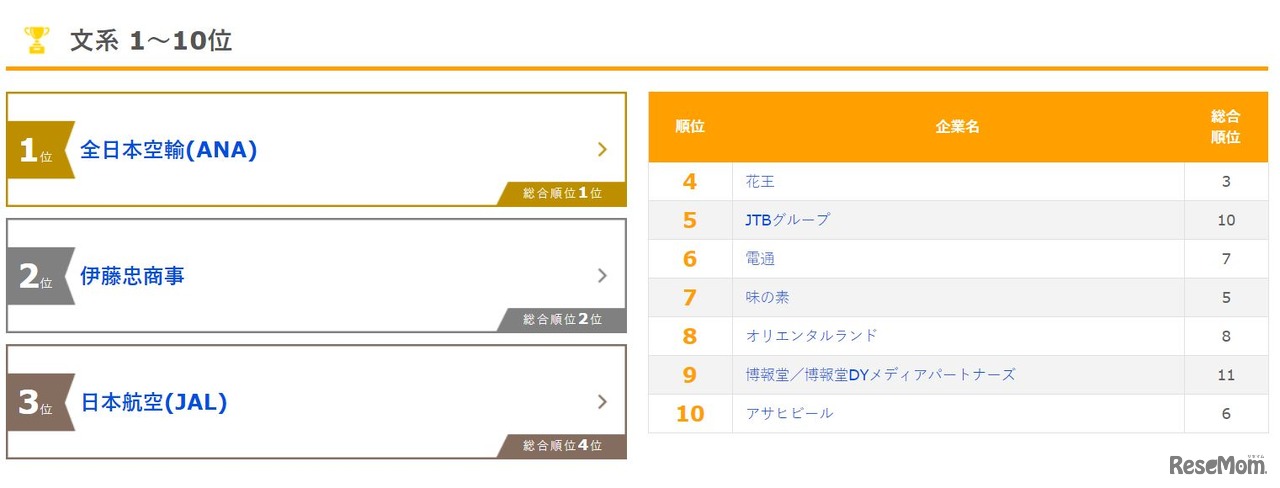This screenshot has width=1280, height=488.
Task: Click the 総合順位 column header
Action: pyautogui.click(x=1225, y=127)
